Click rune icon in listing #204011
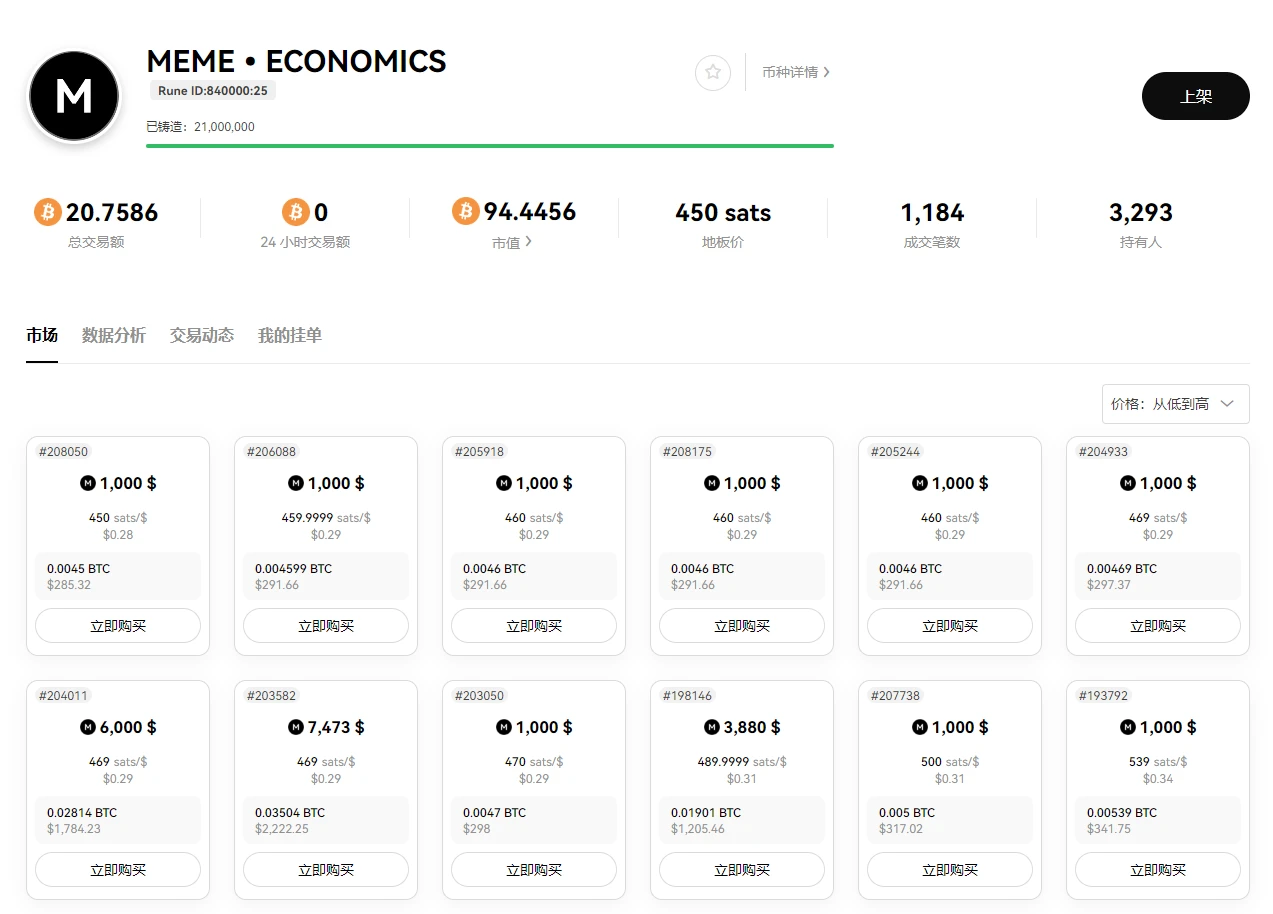This screenshot has height=914, width=1273. (x=88, y=727)
